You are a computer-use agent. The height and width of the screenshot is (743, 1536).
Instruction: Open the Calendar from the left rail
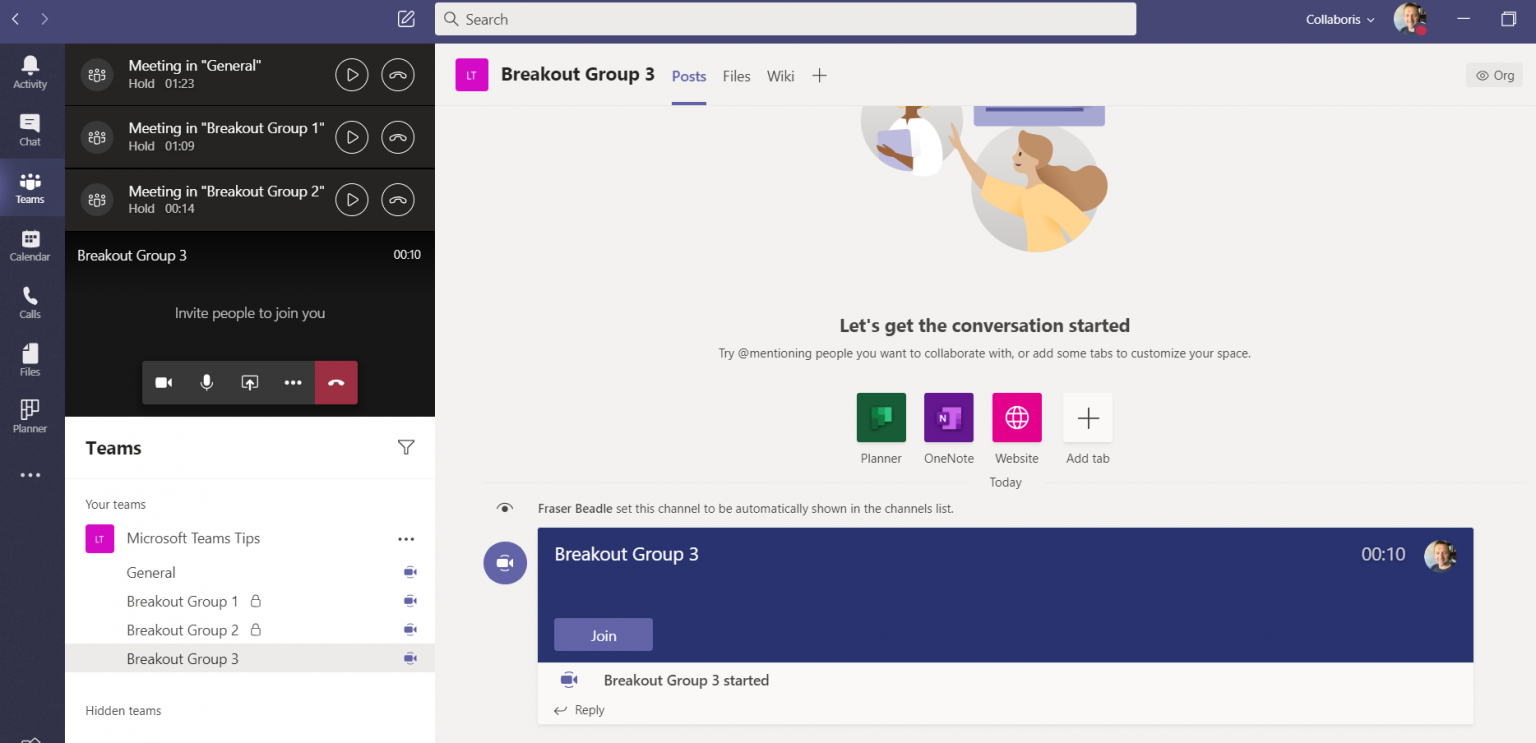coord(29,243)
